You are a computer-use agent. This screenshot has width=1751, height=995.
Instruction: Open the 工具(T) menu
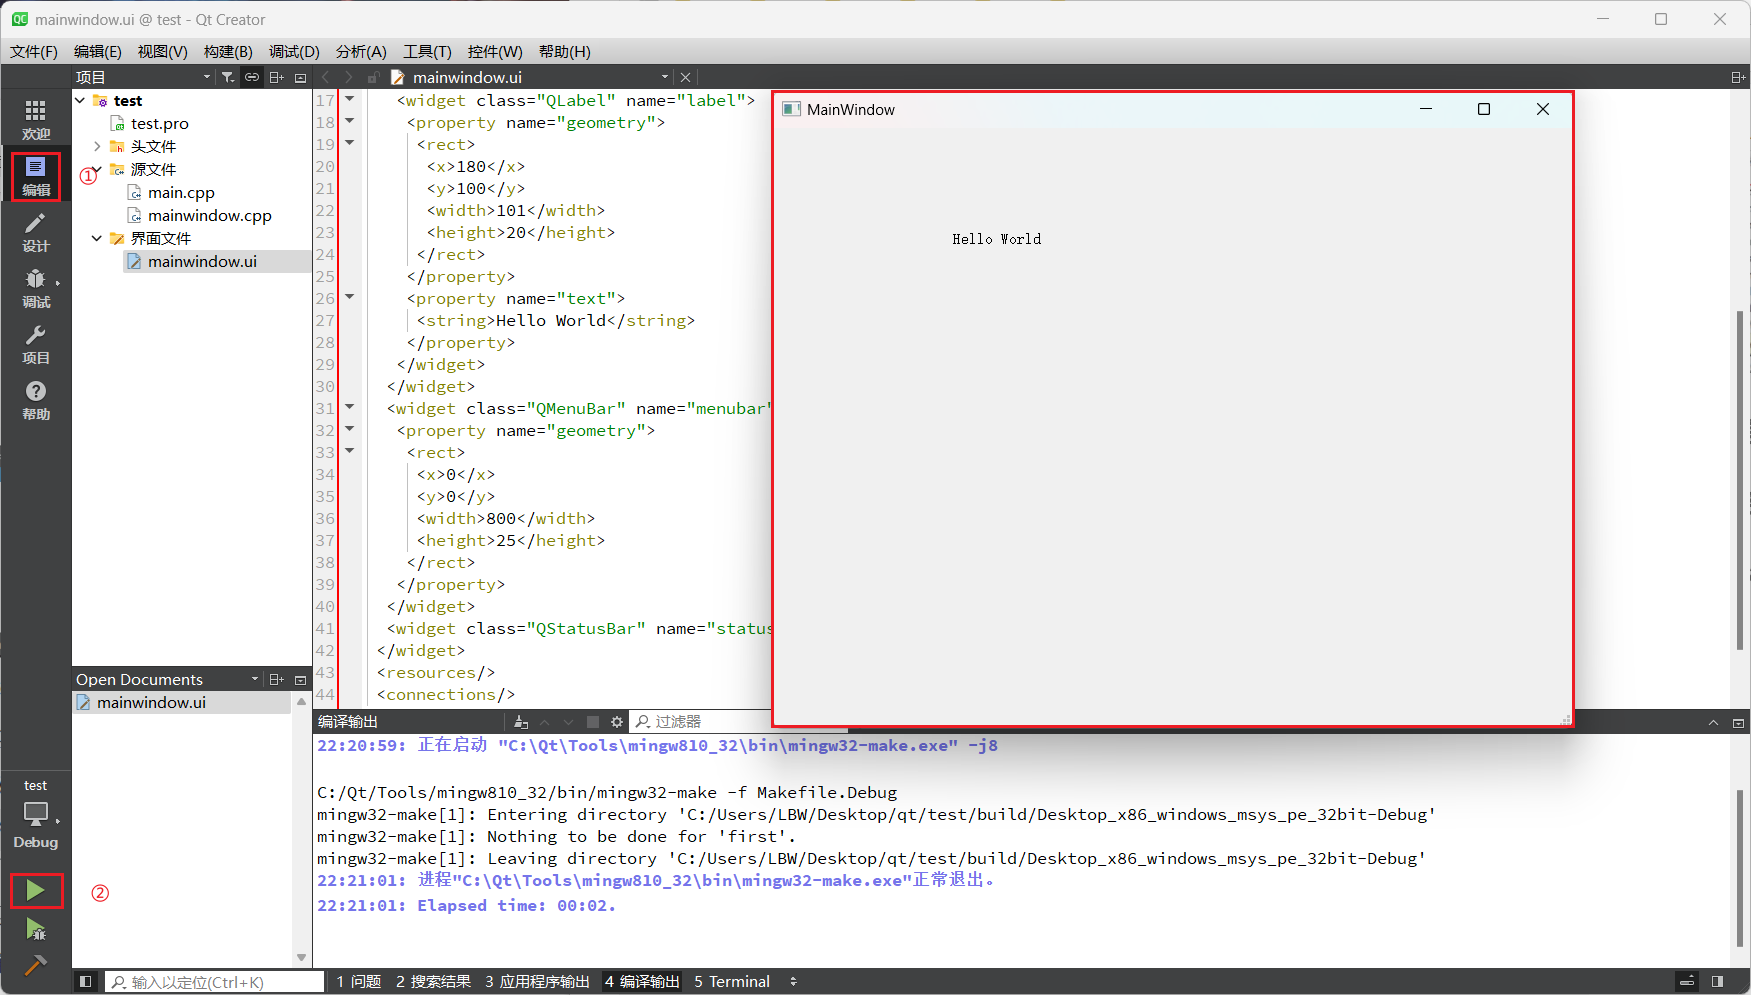click(427, 52)
